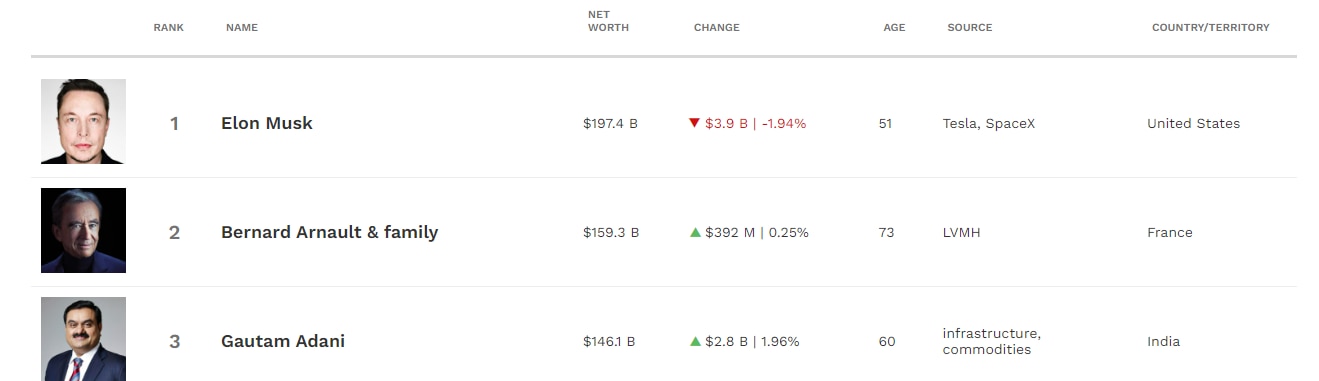1319x381 pixels.
Task: Click Bernard Arnault's portrait photo
Action: pyautogui.click(x=83, y=230)
